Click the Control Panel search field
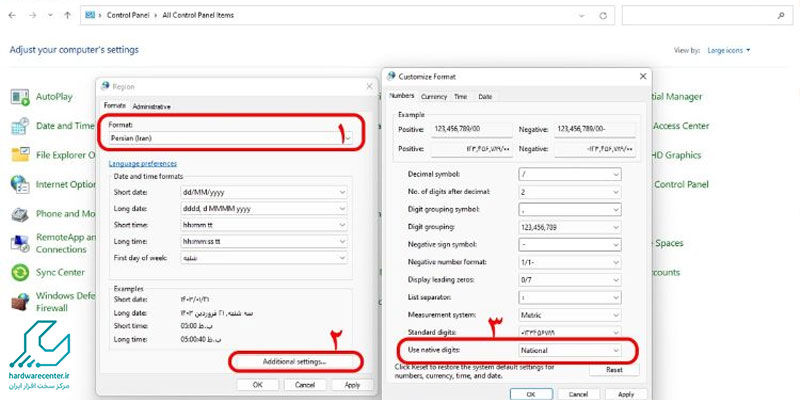This screenshot has width=800, height=400. pos(706,15)
